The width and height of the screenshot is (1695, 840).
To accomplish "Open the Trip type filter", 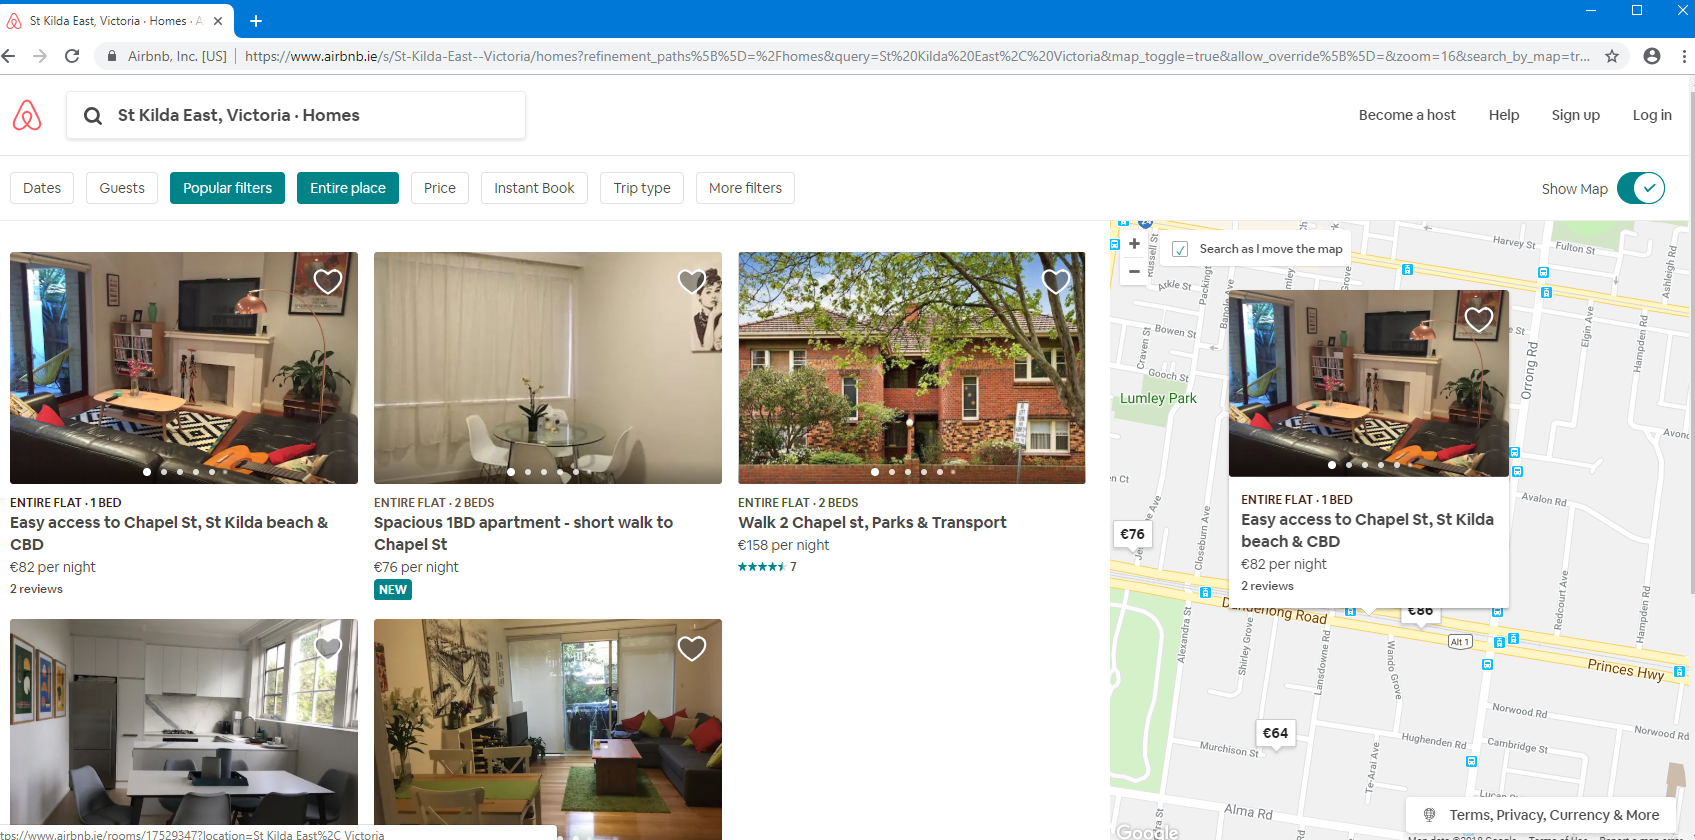I will tap(642, 188).
